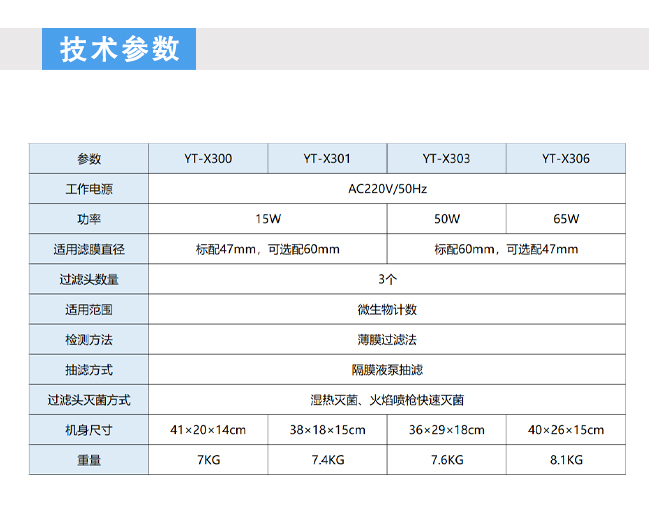Select the YT-X301 column header
This screenshot has width=650, height=532.
(327, 158)
